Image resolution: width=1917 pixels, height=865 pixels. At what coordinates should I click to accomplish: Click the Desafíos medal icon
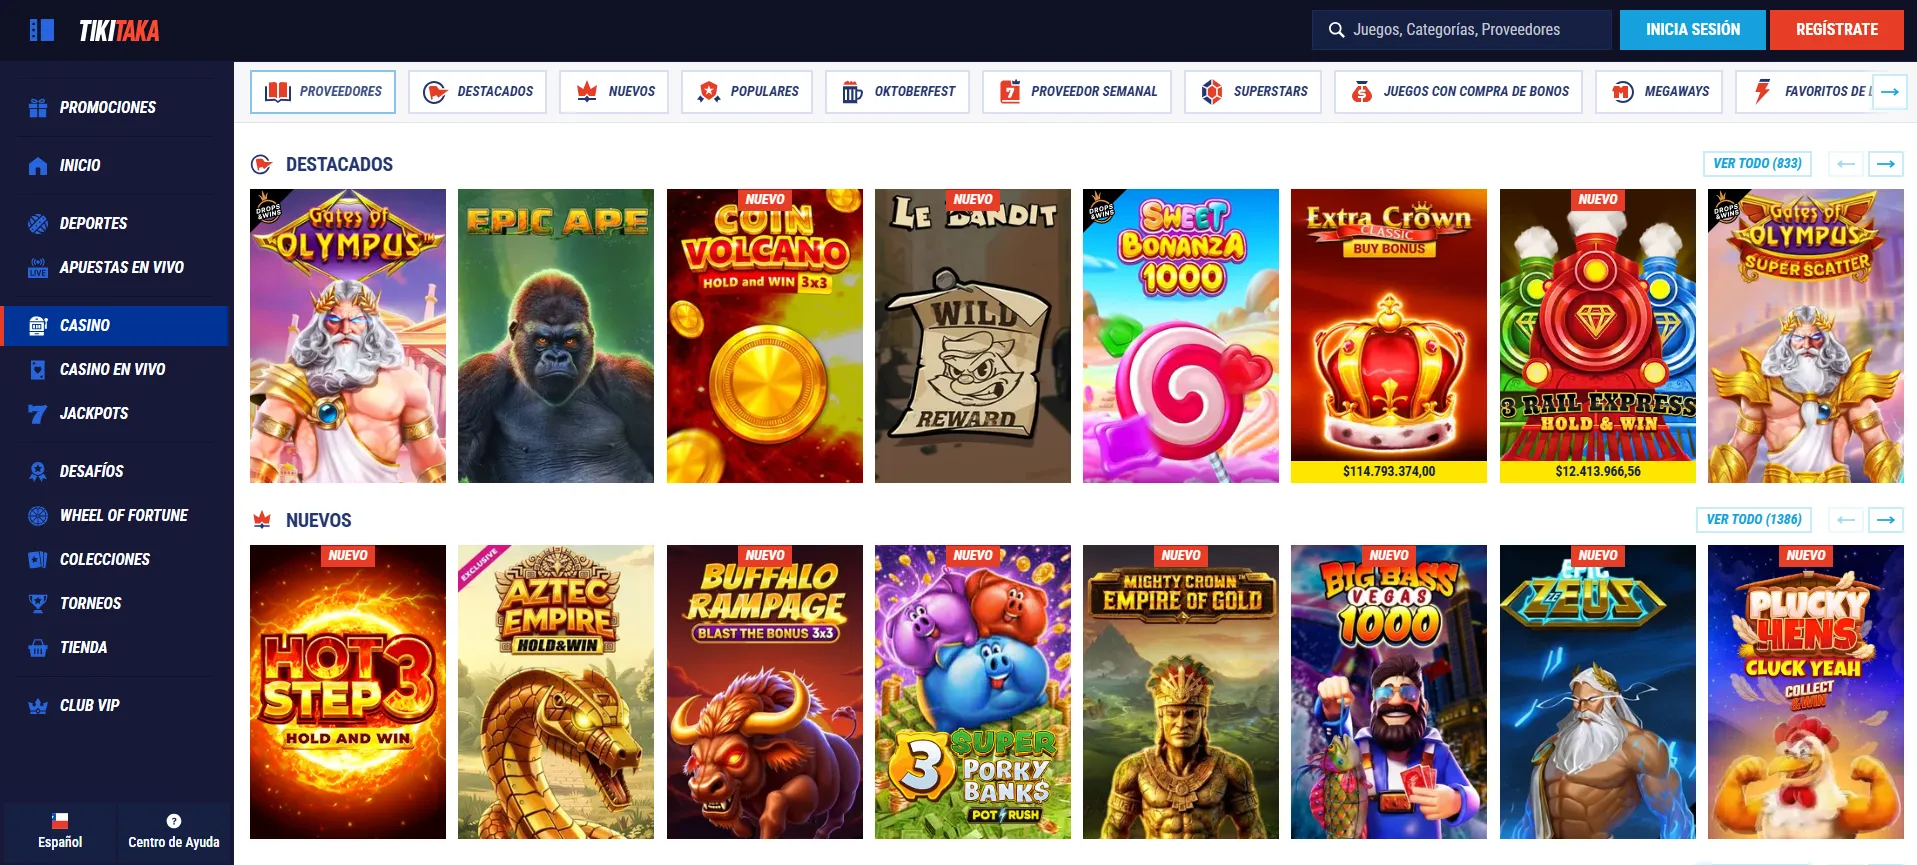click(x=38, y=471)
